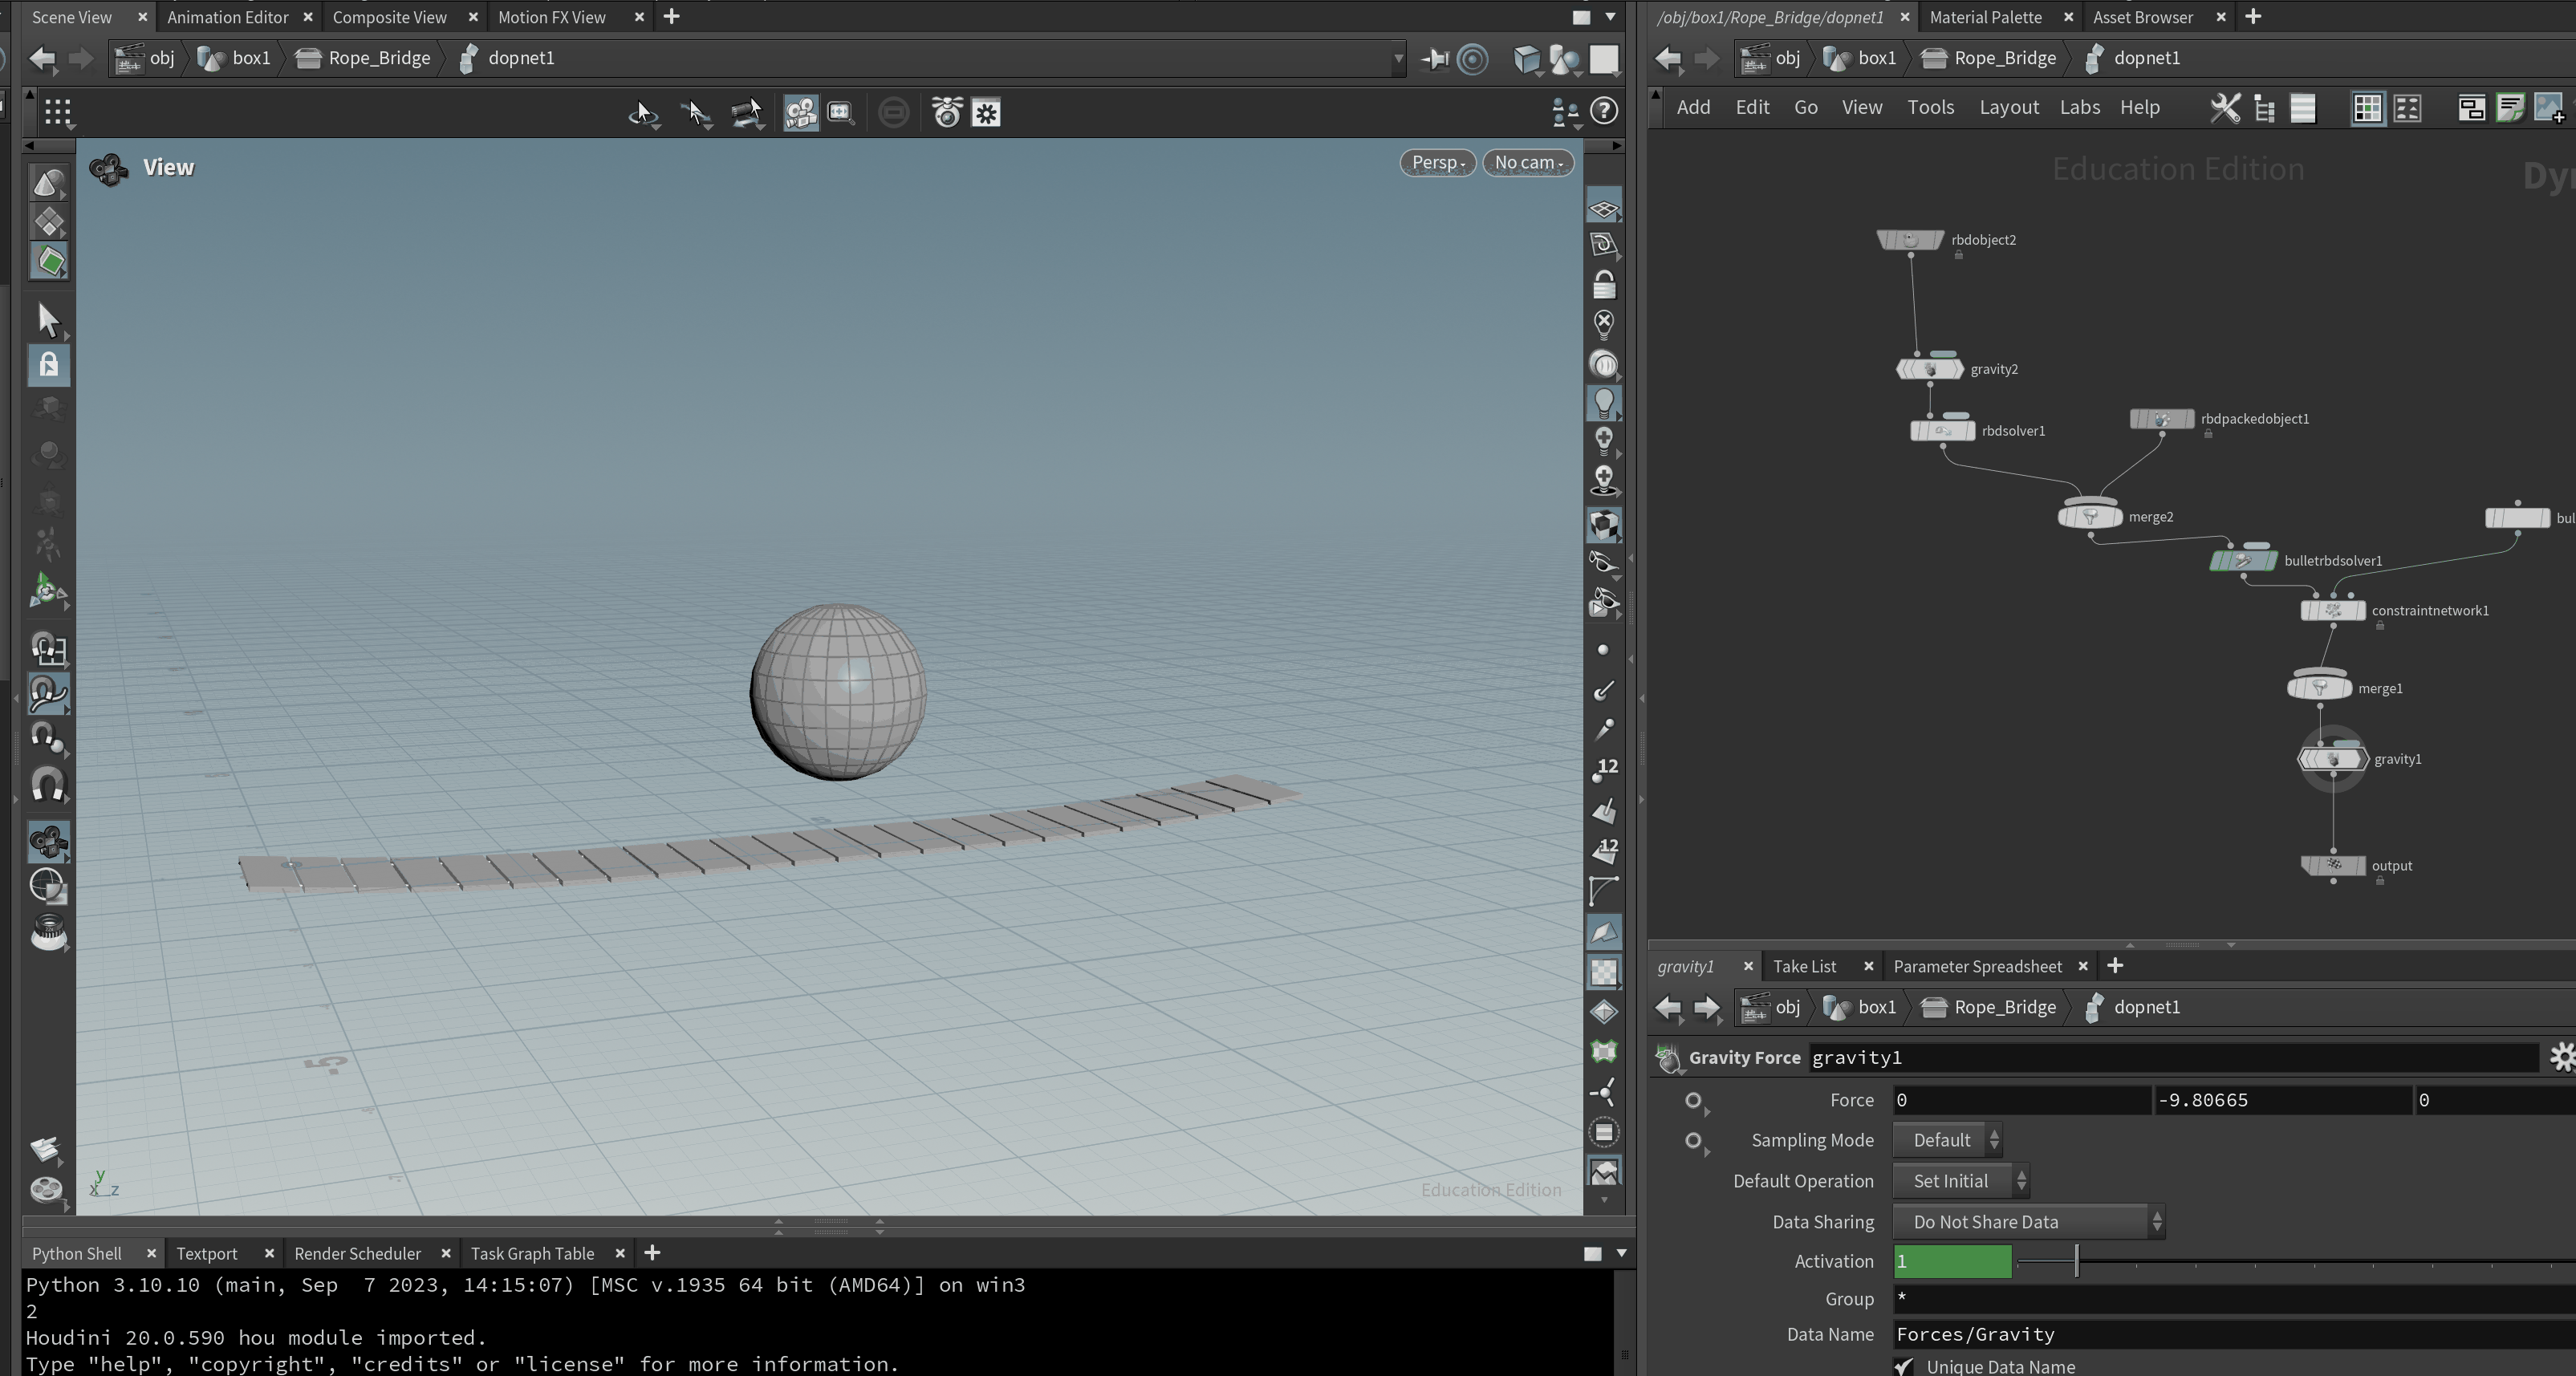The image size is (2576, 1376).
Task: Open Default Operation Set Initial dropdown
Action: point(1960,1181)
